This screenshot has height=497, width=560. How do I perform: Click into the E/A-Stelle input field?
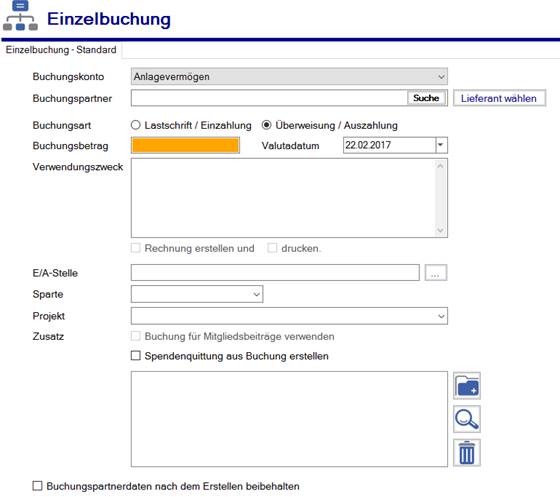(275, 273)
